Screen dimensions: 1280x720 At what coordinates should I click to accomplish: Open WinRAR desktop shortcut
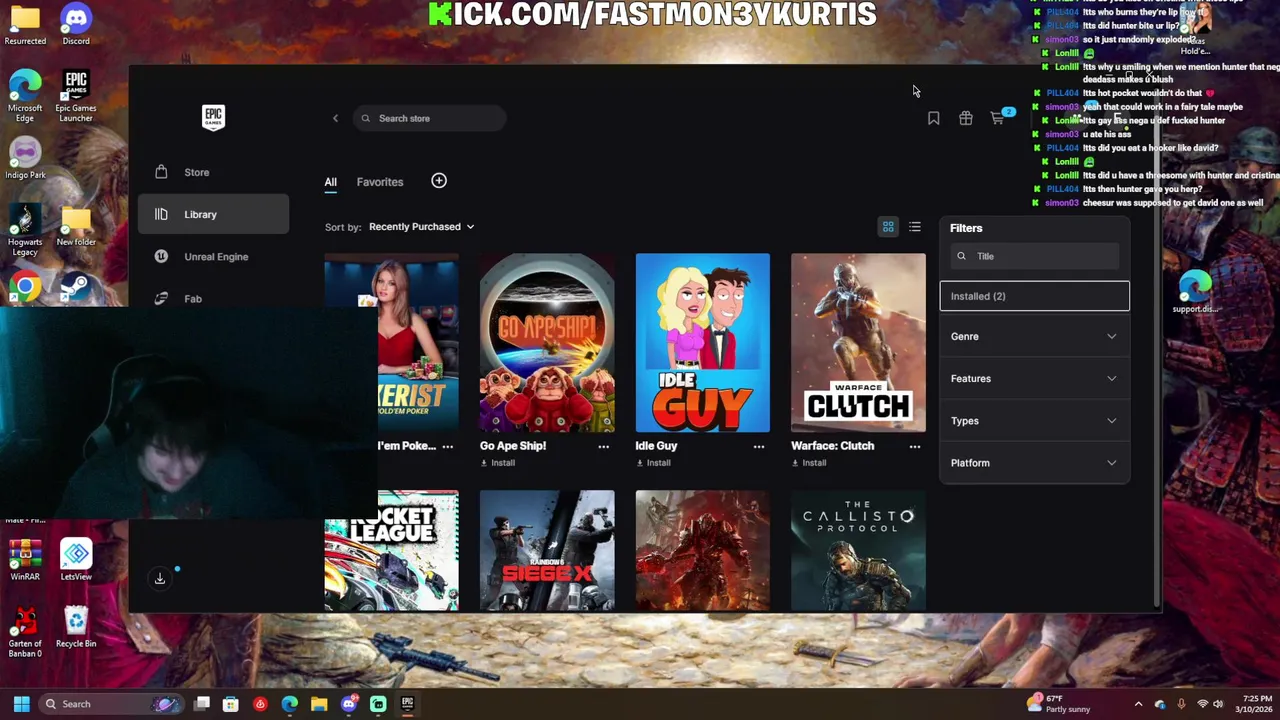25,560
